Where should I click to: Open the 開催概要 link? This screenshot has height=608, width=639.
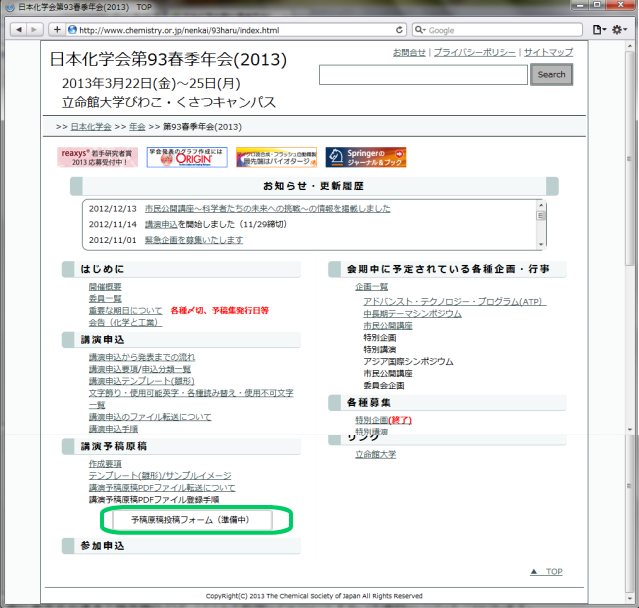pyautogui.click(x=105, y=287)
